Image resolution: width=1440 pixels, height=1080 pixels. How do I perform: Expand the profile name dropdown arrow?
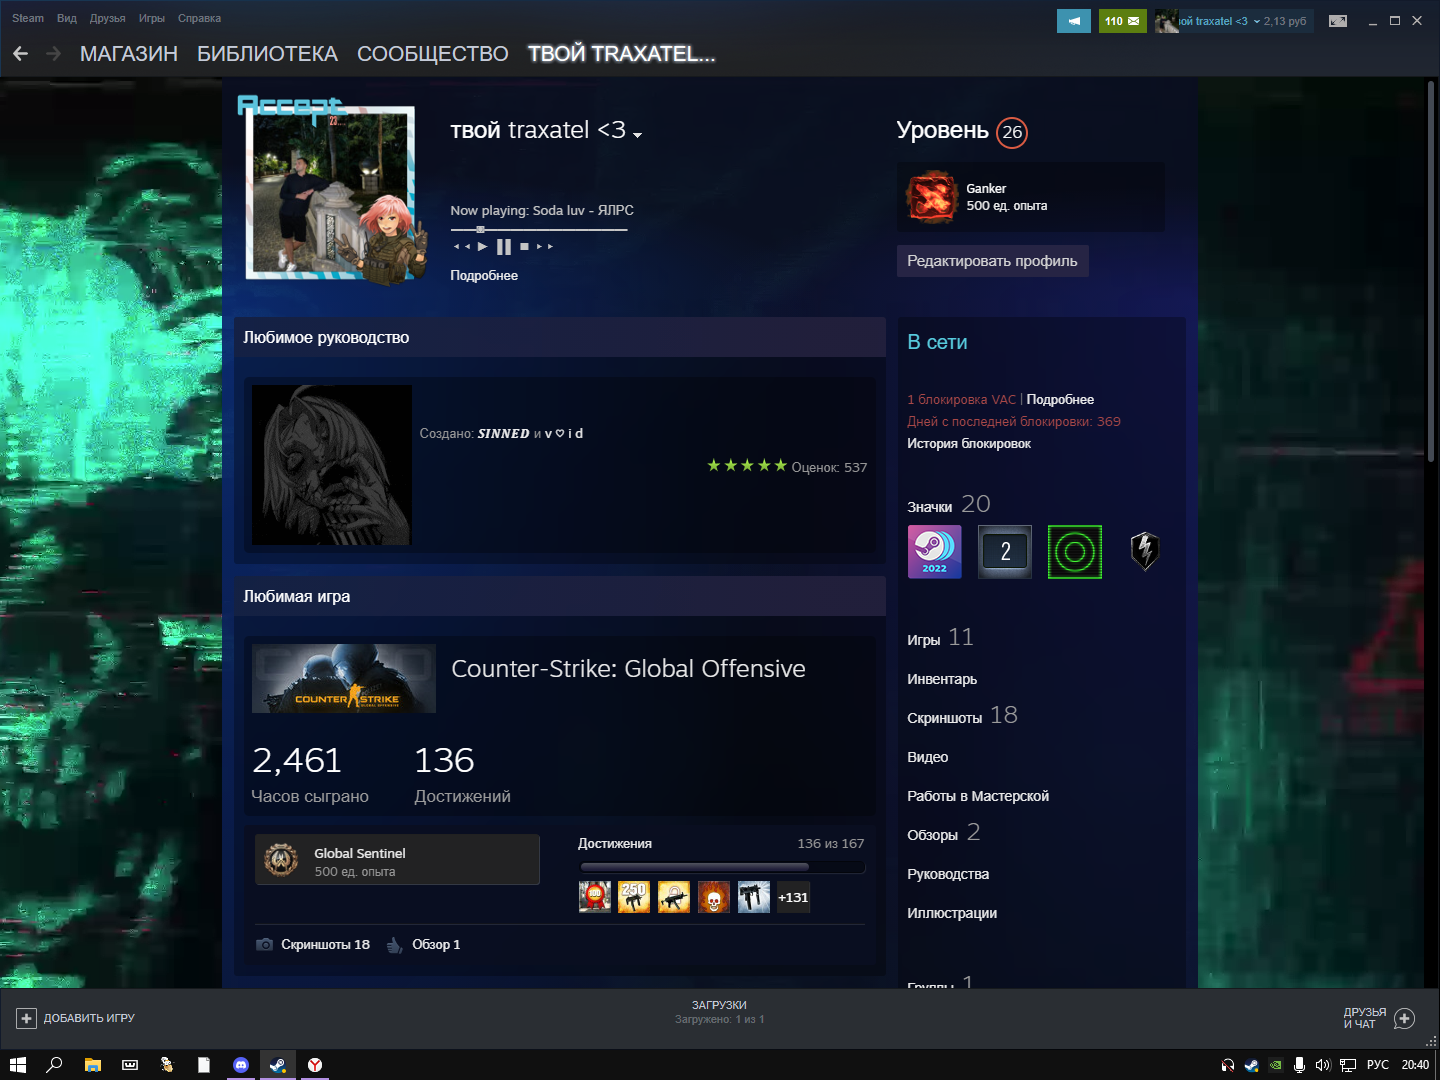tap(637, 135)
